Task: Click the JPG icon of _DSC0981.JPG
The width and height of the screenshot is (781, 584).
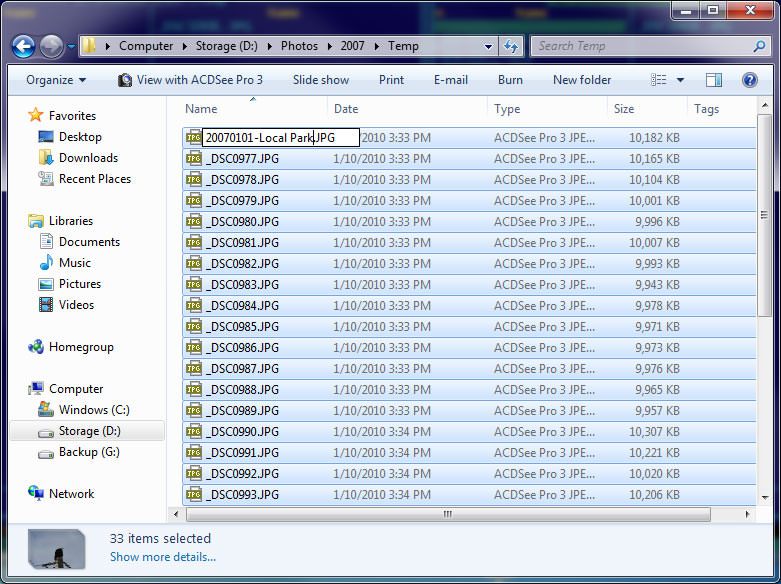Action: pyautogui.click(x=193, y=242)
